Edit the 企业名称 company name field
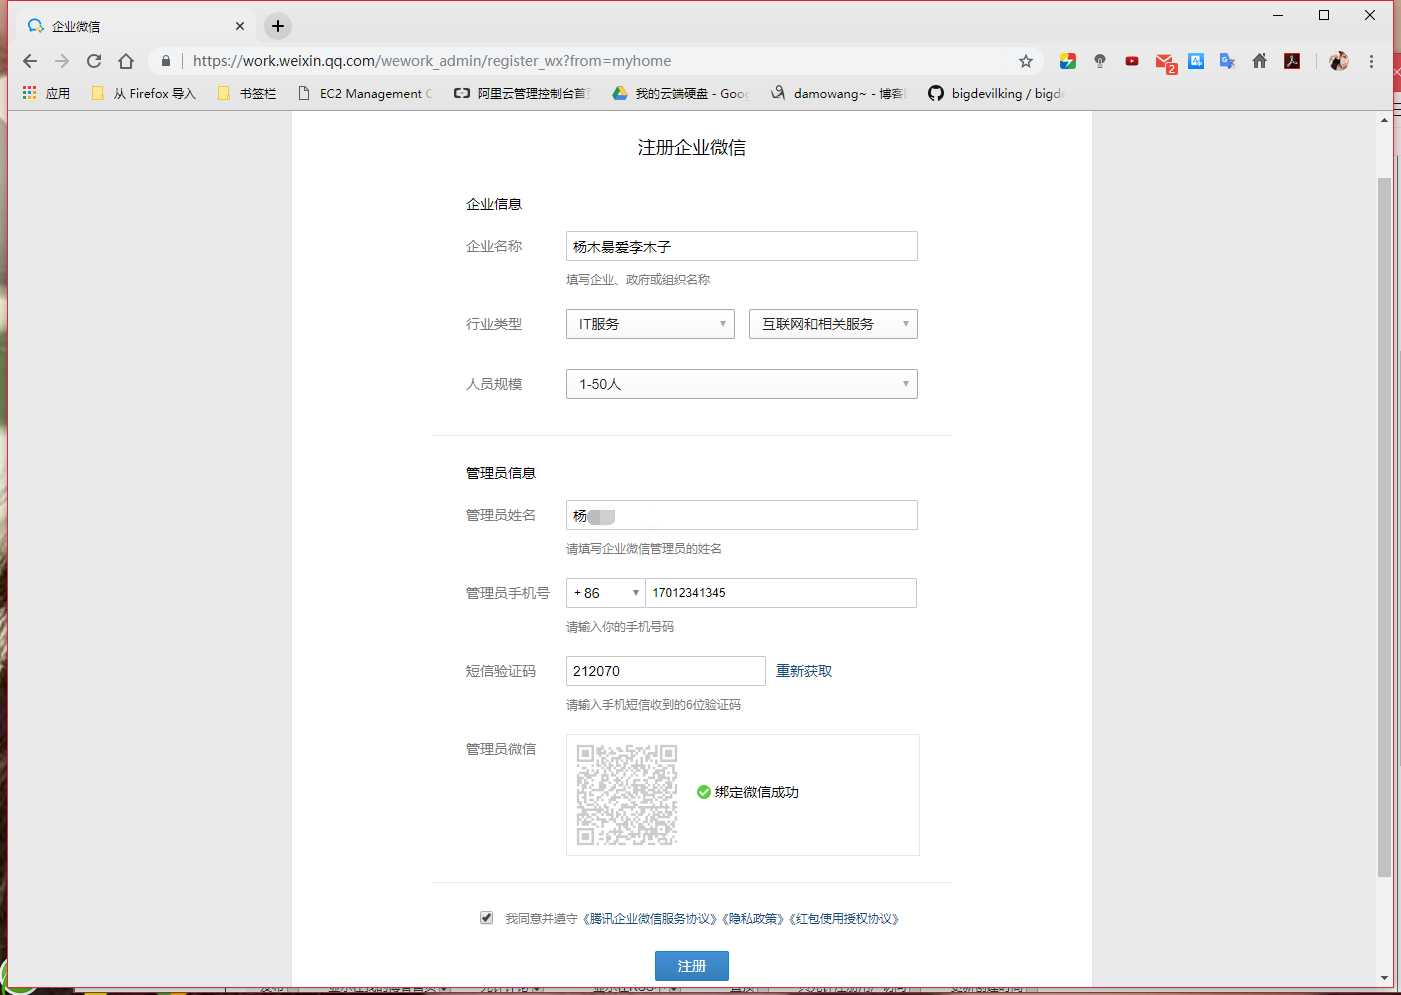This screenshot has width=1401, height=995. pyautogui.click(x=742, y=246)
